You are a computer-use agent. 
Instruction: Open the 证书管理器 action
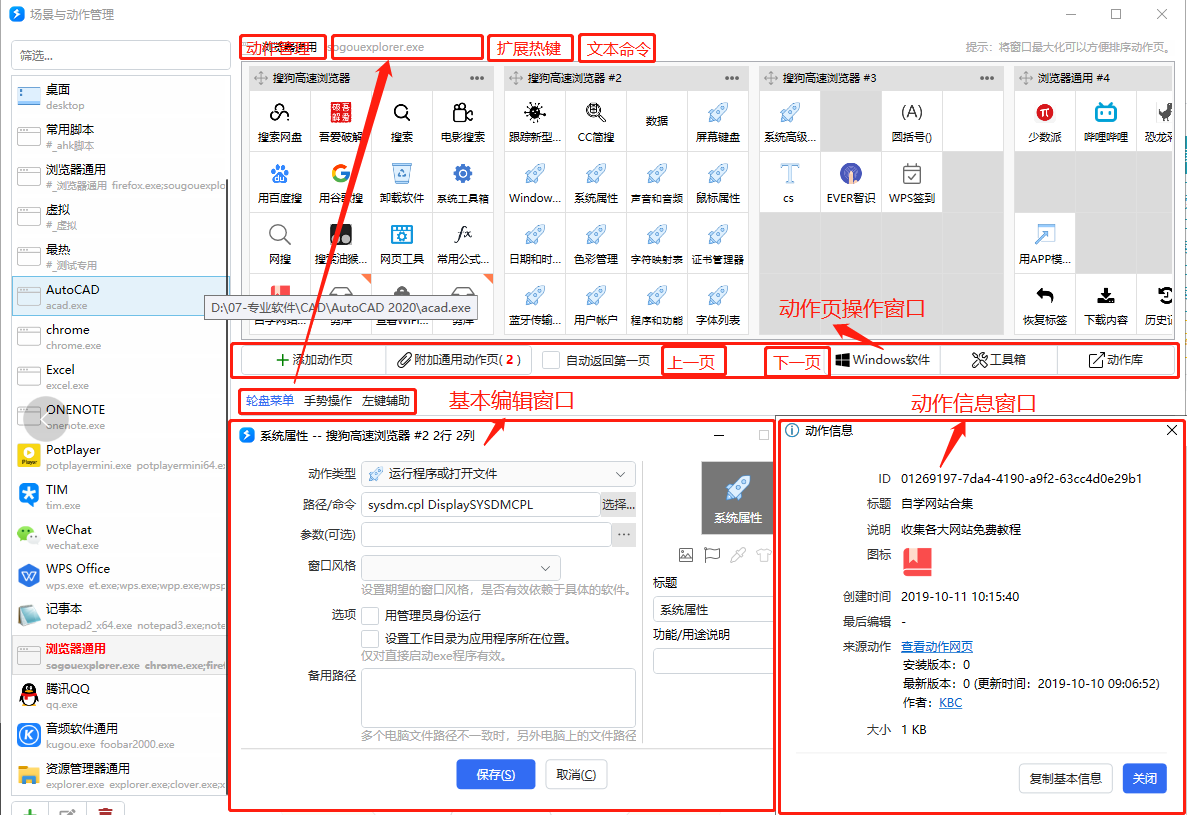pyautogui.click(x=718, y=243)
